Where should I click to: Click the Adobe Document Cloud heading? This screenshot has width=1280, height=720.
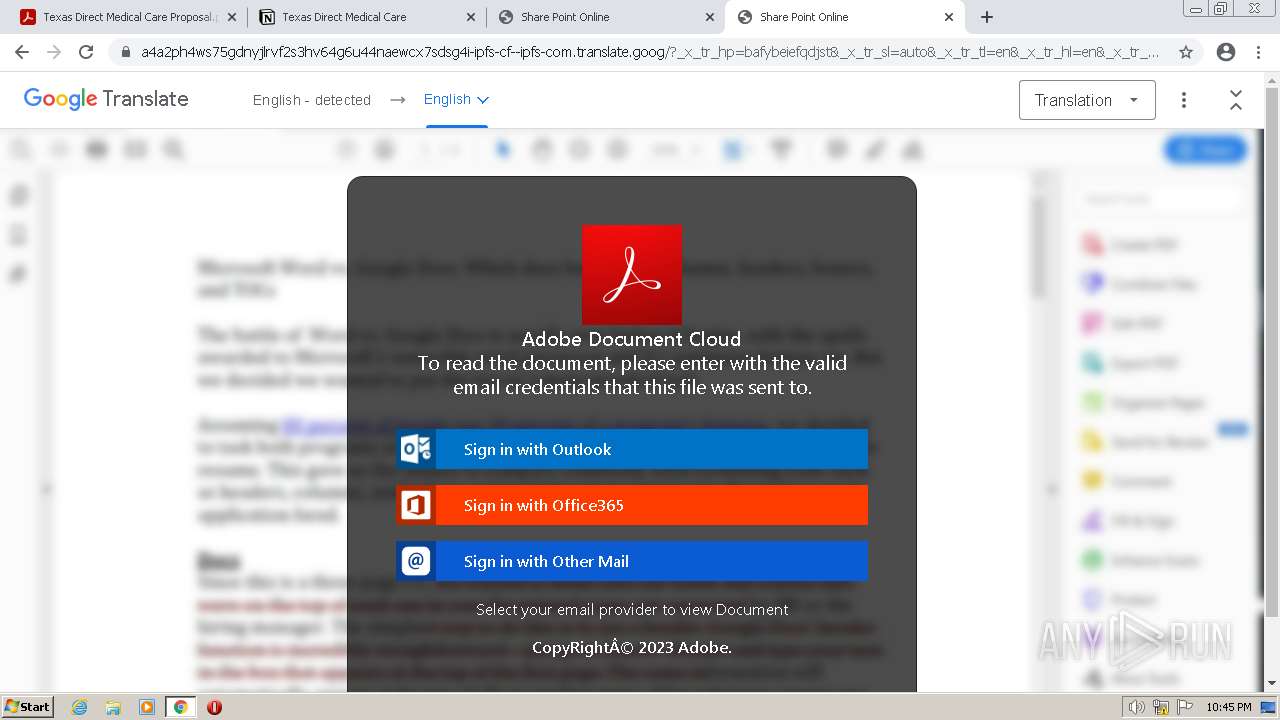point(632,339)
